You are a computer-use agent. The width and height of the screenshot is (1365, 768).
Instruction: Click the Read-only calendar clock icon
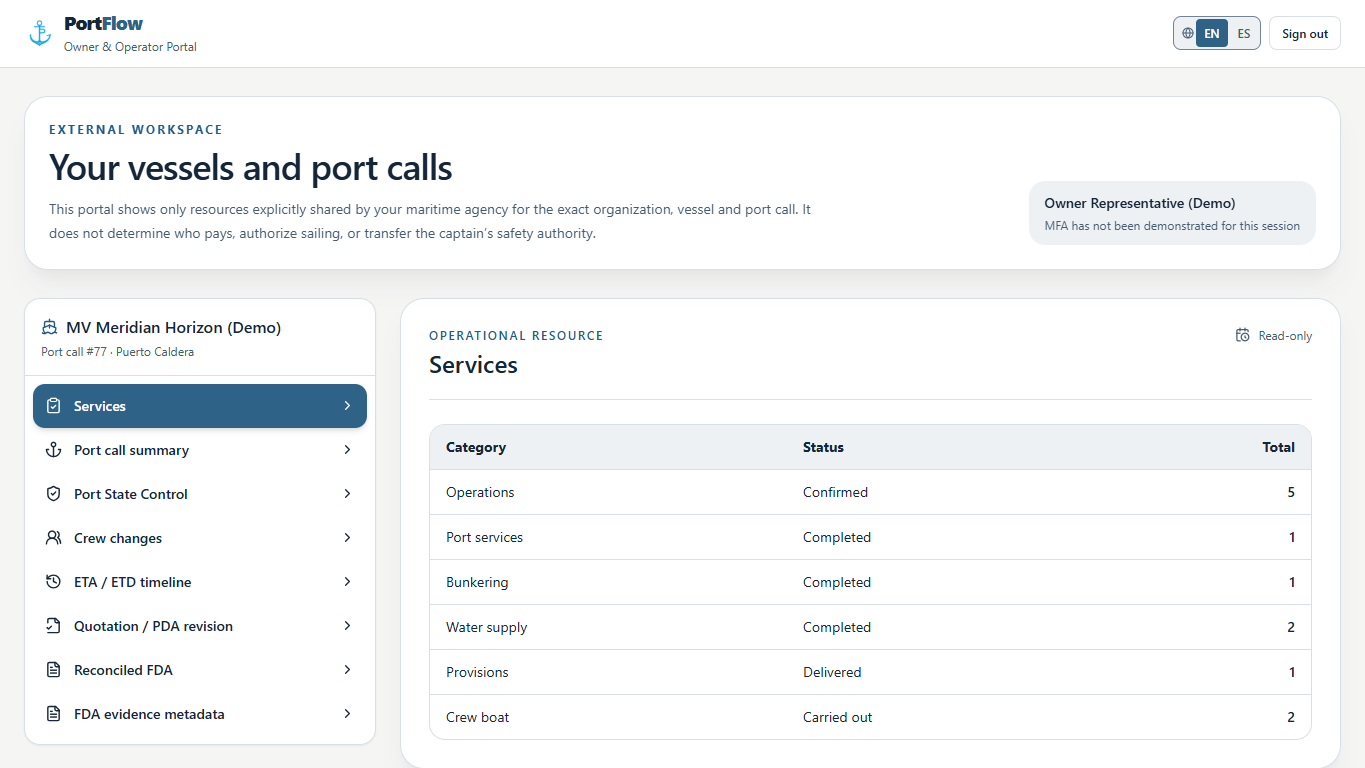(1243, 335)
